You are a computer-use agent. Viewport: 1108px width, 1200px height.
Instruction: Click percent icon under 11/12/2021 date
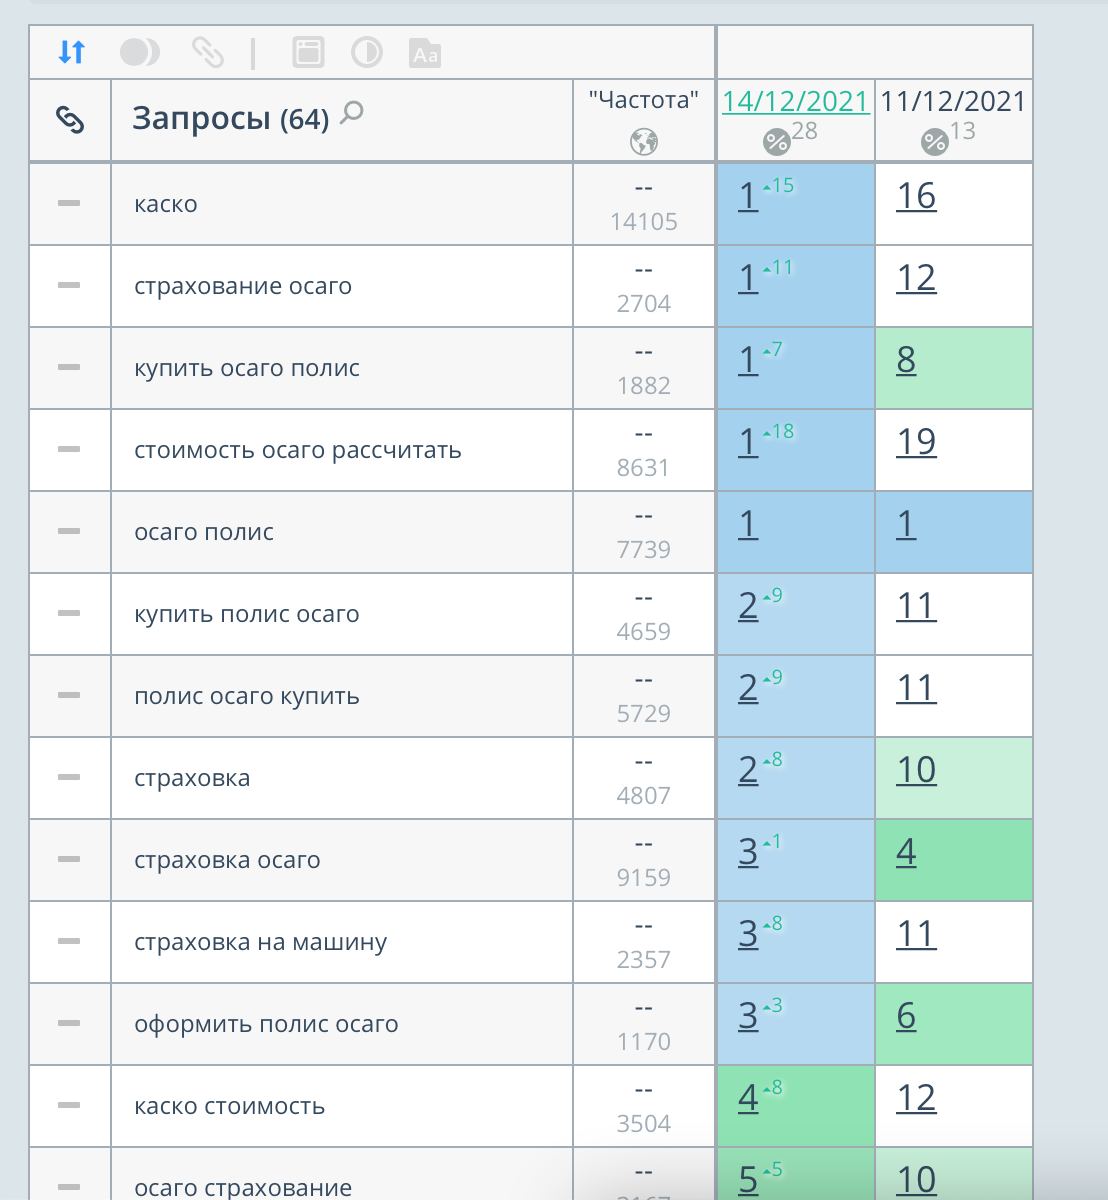935,142
